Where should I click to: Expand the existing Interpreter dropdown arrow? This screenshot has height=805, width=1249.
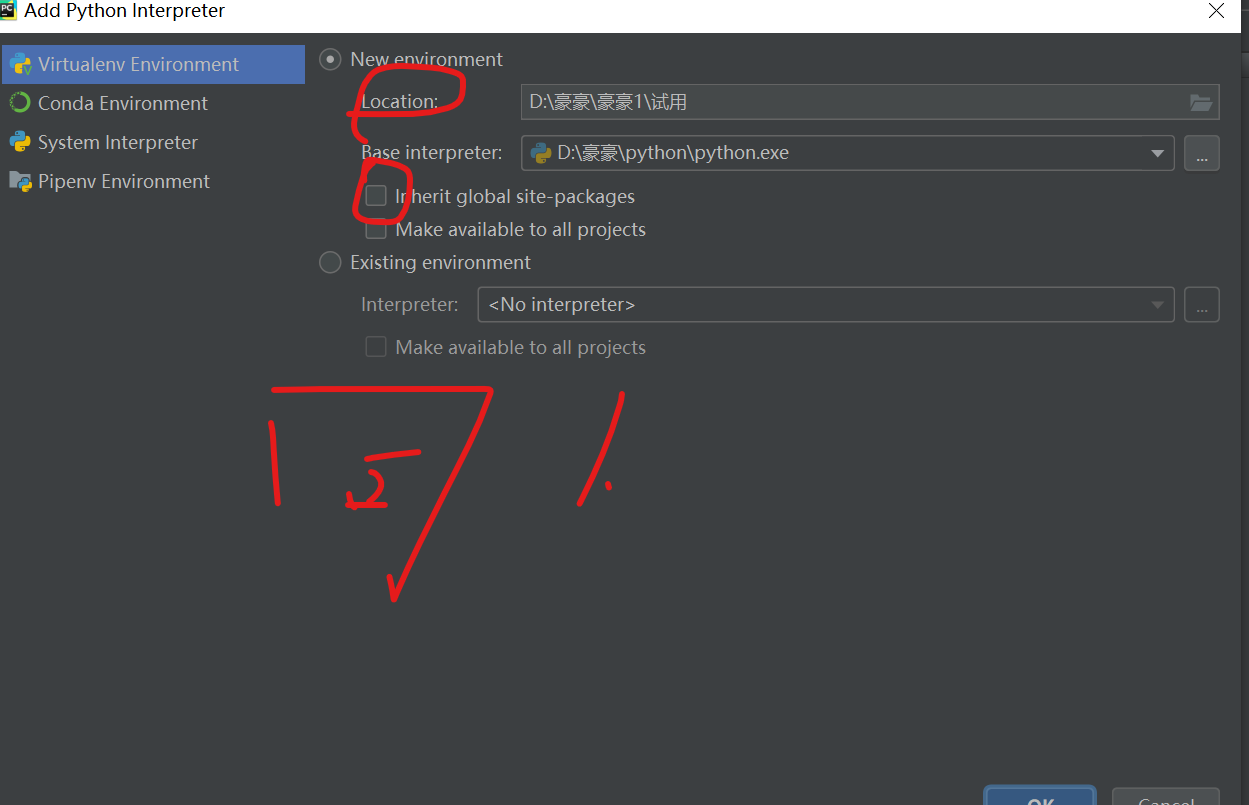(x=1157, y=305)
